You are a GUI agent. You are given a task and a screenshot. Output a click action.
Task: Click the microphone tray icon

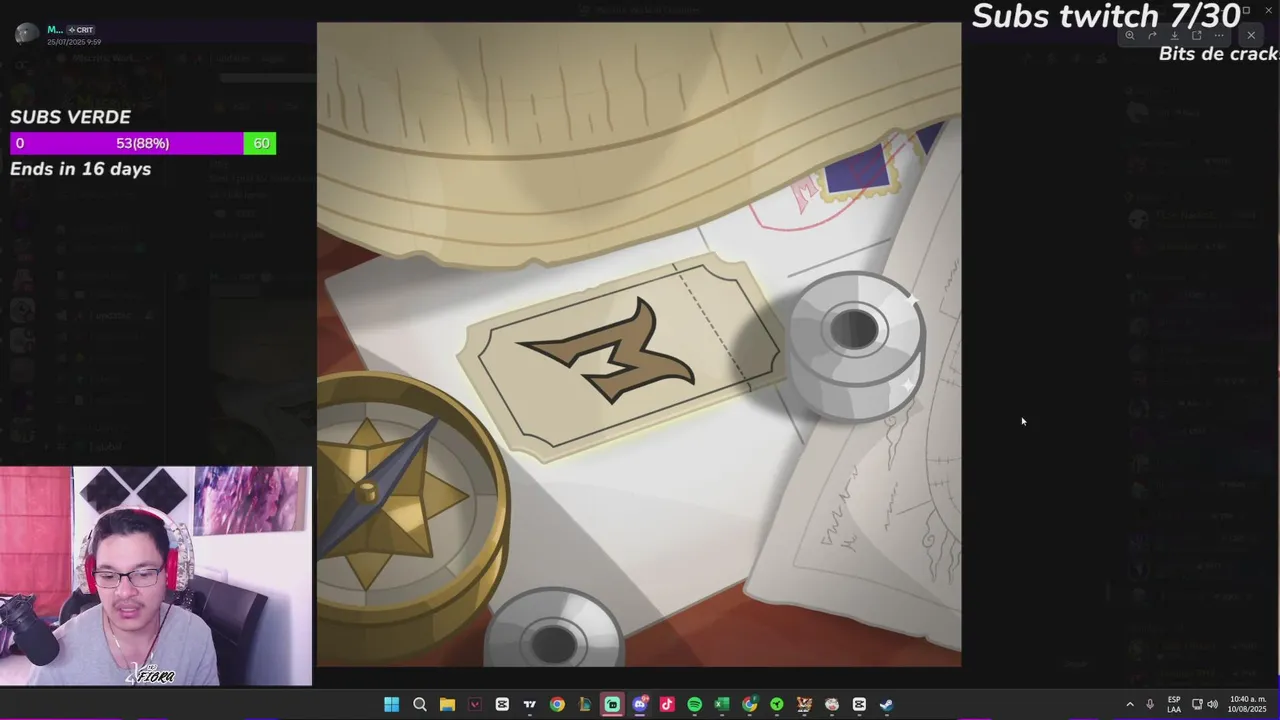pyautogui.click(x=1150, y=705)
